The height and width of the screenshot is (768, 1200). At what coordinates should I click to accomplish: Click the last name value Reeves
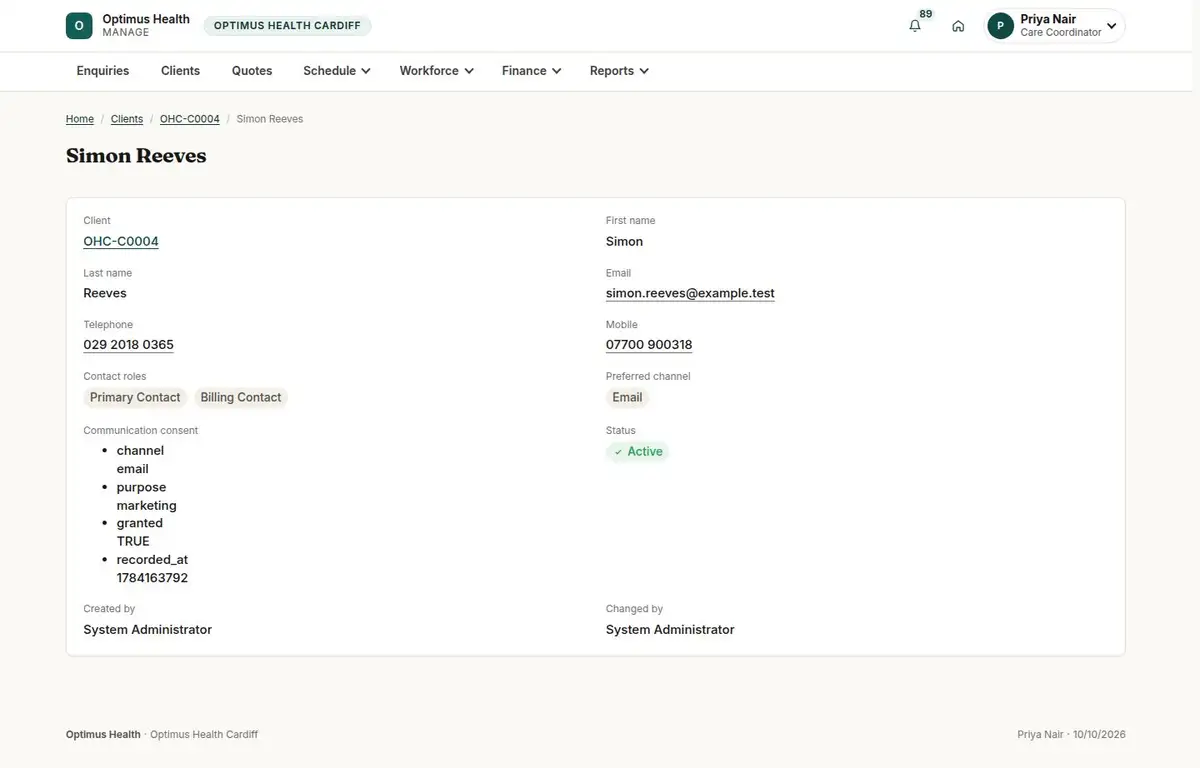click(x=105, y=293)
